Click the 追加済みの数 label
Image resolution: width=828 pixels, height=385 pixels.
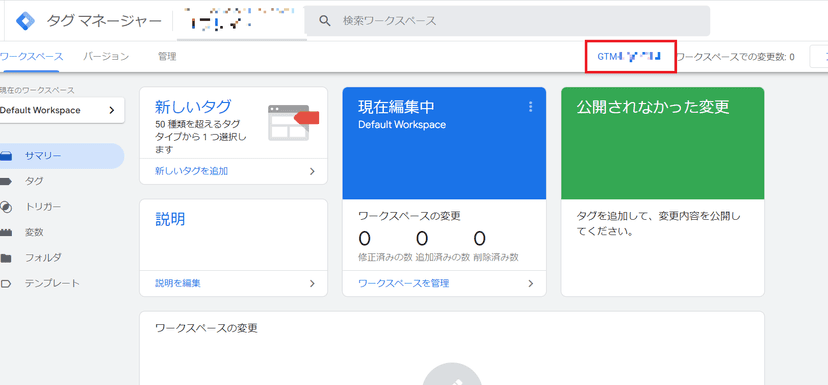click(443, 257)
